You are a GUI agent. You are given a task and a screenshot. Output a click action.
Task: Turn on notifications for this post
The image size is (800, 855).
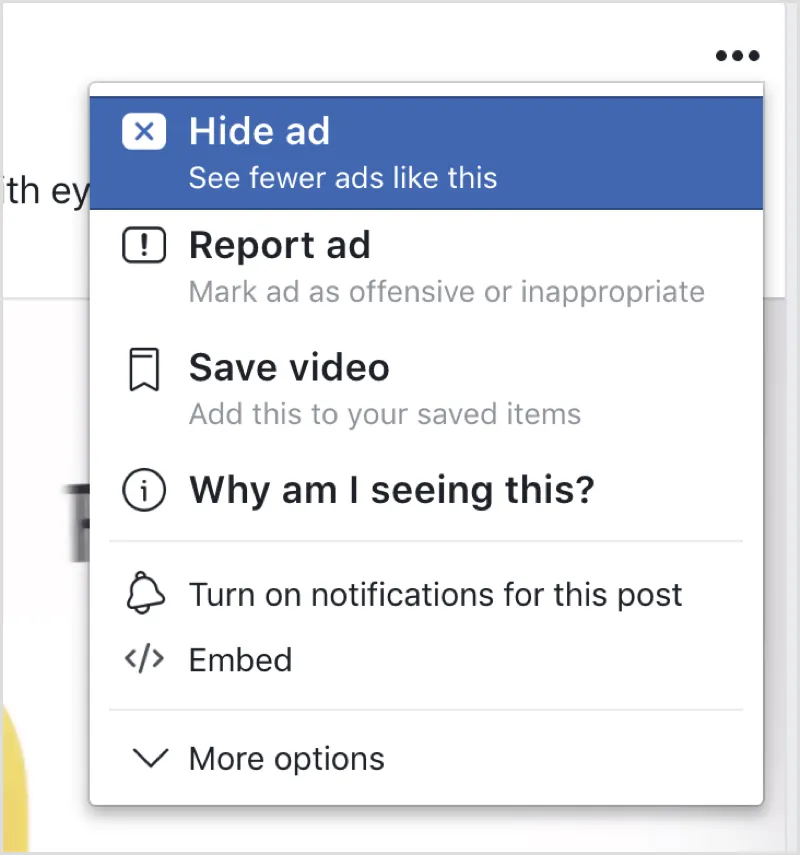(426, 594)
